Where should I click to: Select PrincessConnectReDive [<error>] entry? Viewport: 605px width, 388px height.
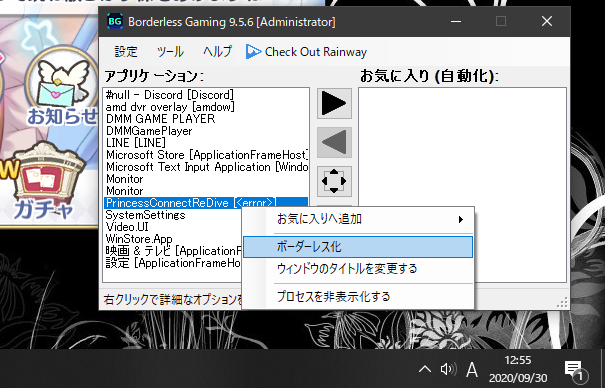206,202
